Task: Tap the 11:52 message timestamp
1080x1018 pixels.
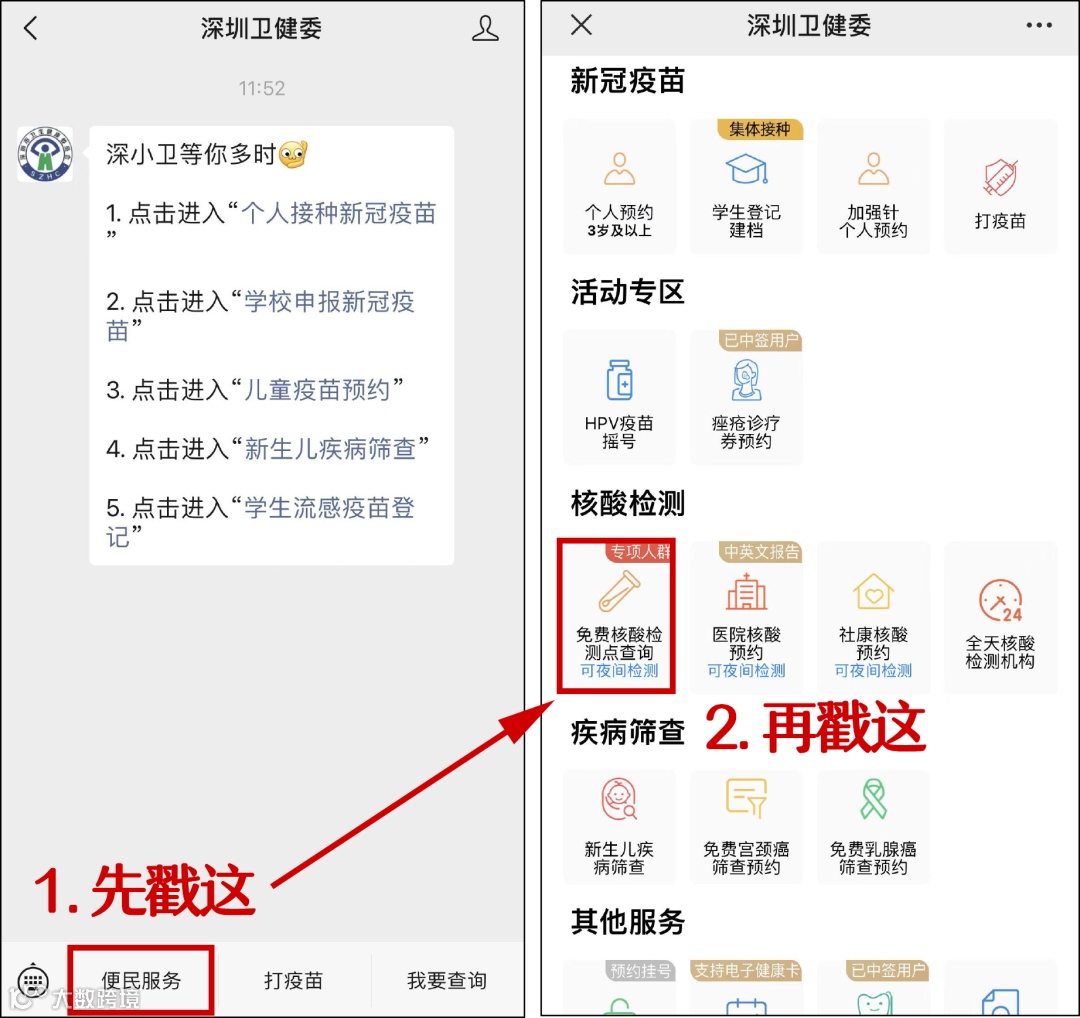Action: (x=262, y=88)
